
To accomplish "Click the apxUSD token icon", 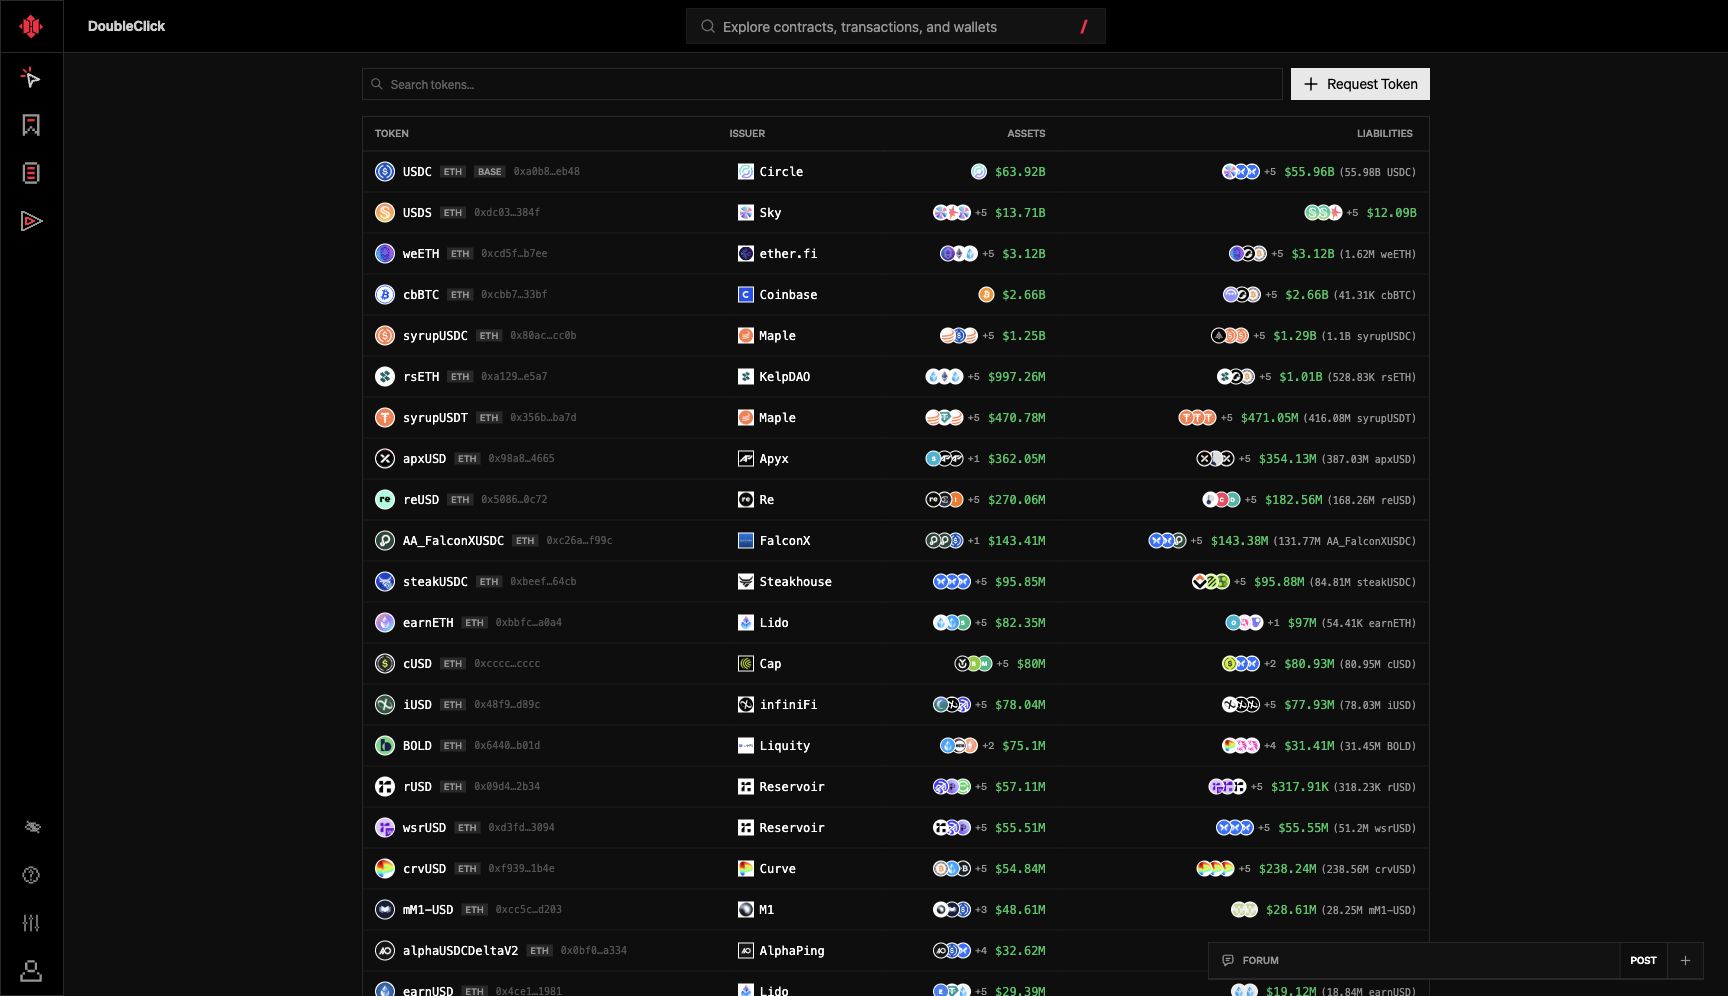I will click(385, 459).
